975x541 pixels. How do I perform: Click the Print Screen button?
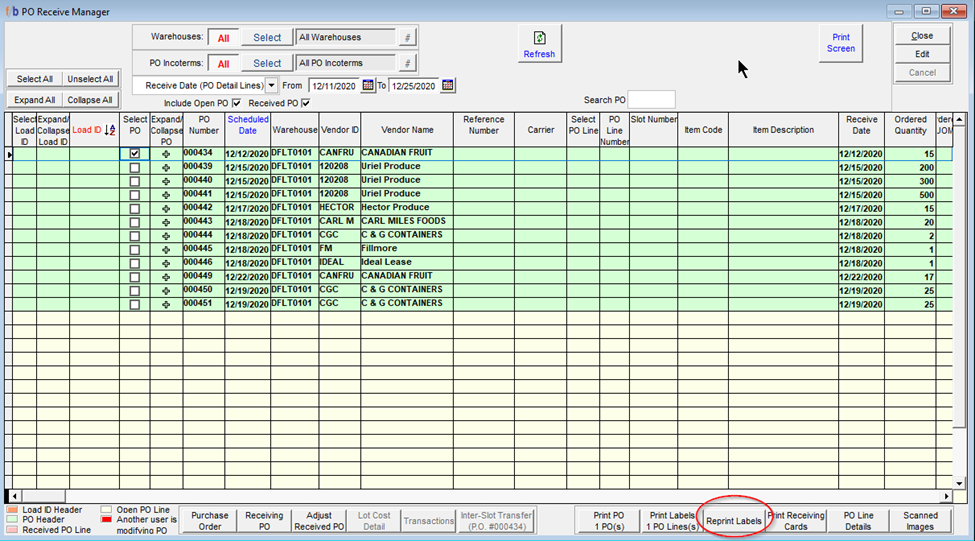click(840, 43)
